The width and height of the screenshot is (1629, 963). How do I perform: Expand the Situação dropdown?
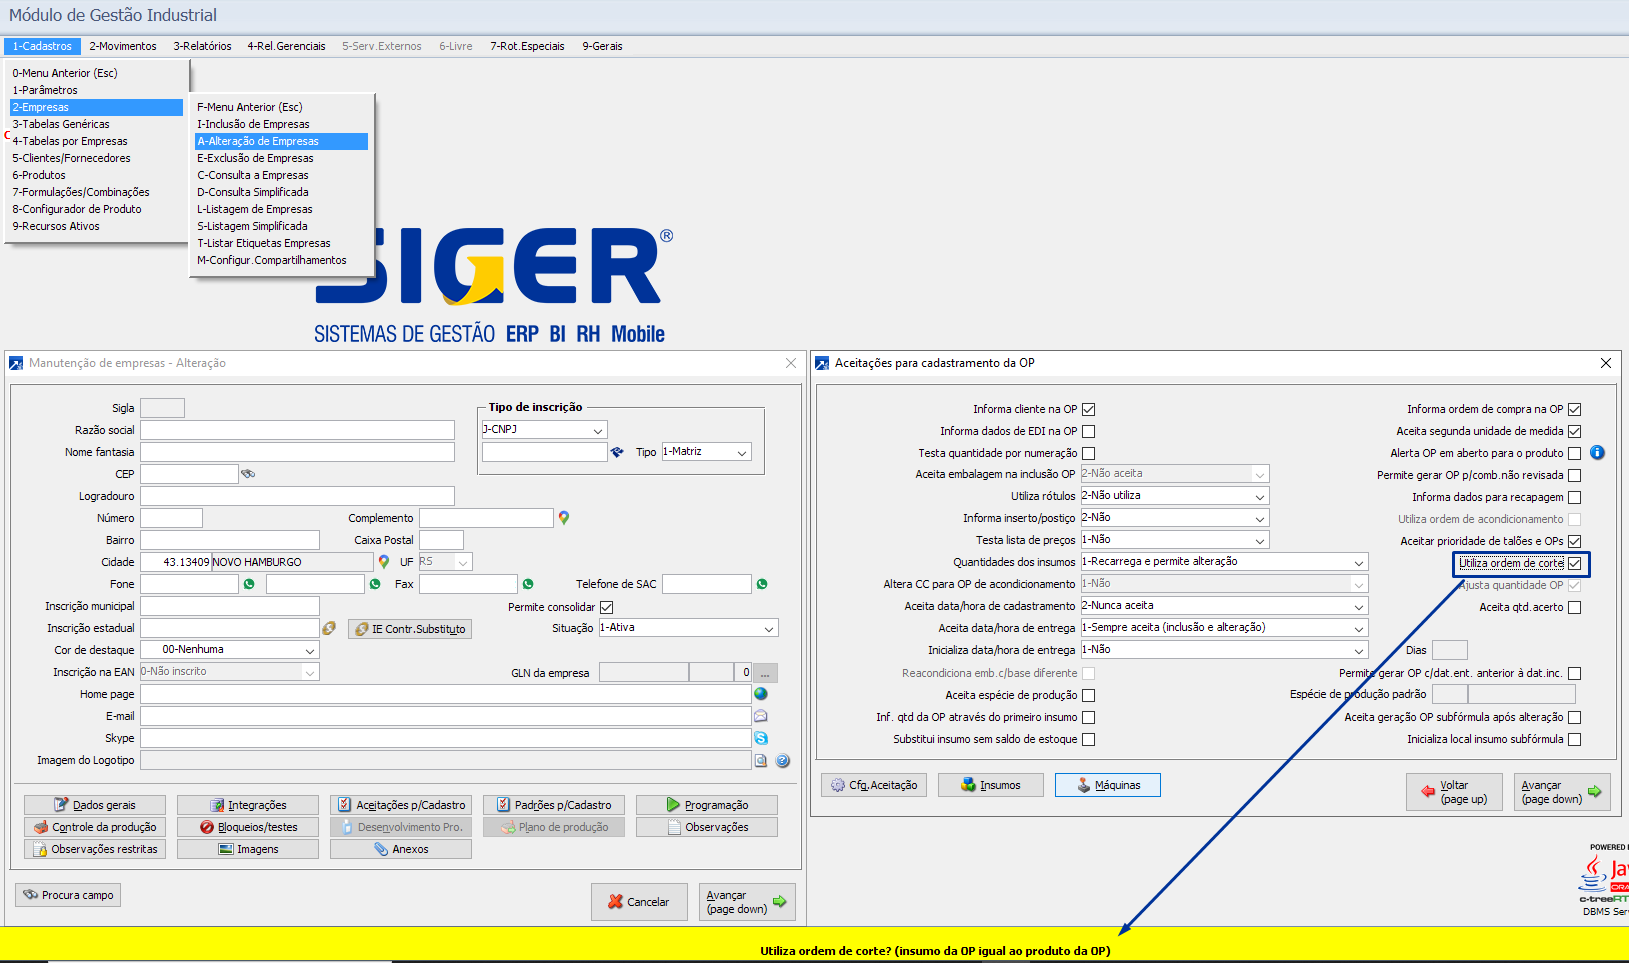(x=688, y=628)
